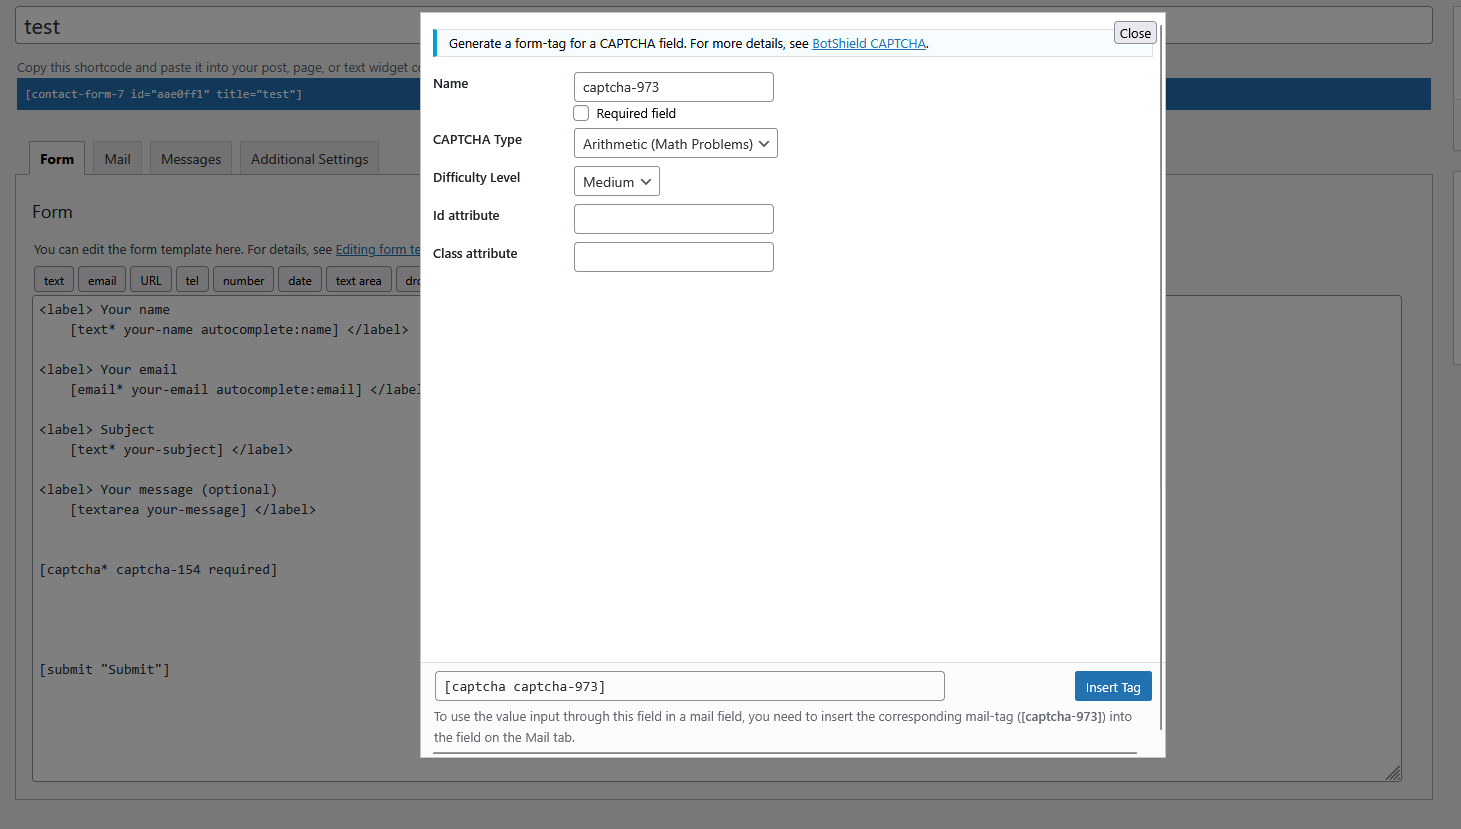The width and height of the screenshot is (1461, 829).
Task: Insert an email form-tag
Action: coord(101,279)
